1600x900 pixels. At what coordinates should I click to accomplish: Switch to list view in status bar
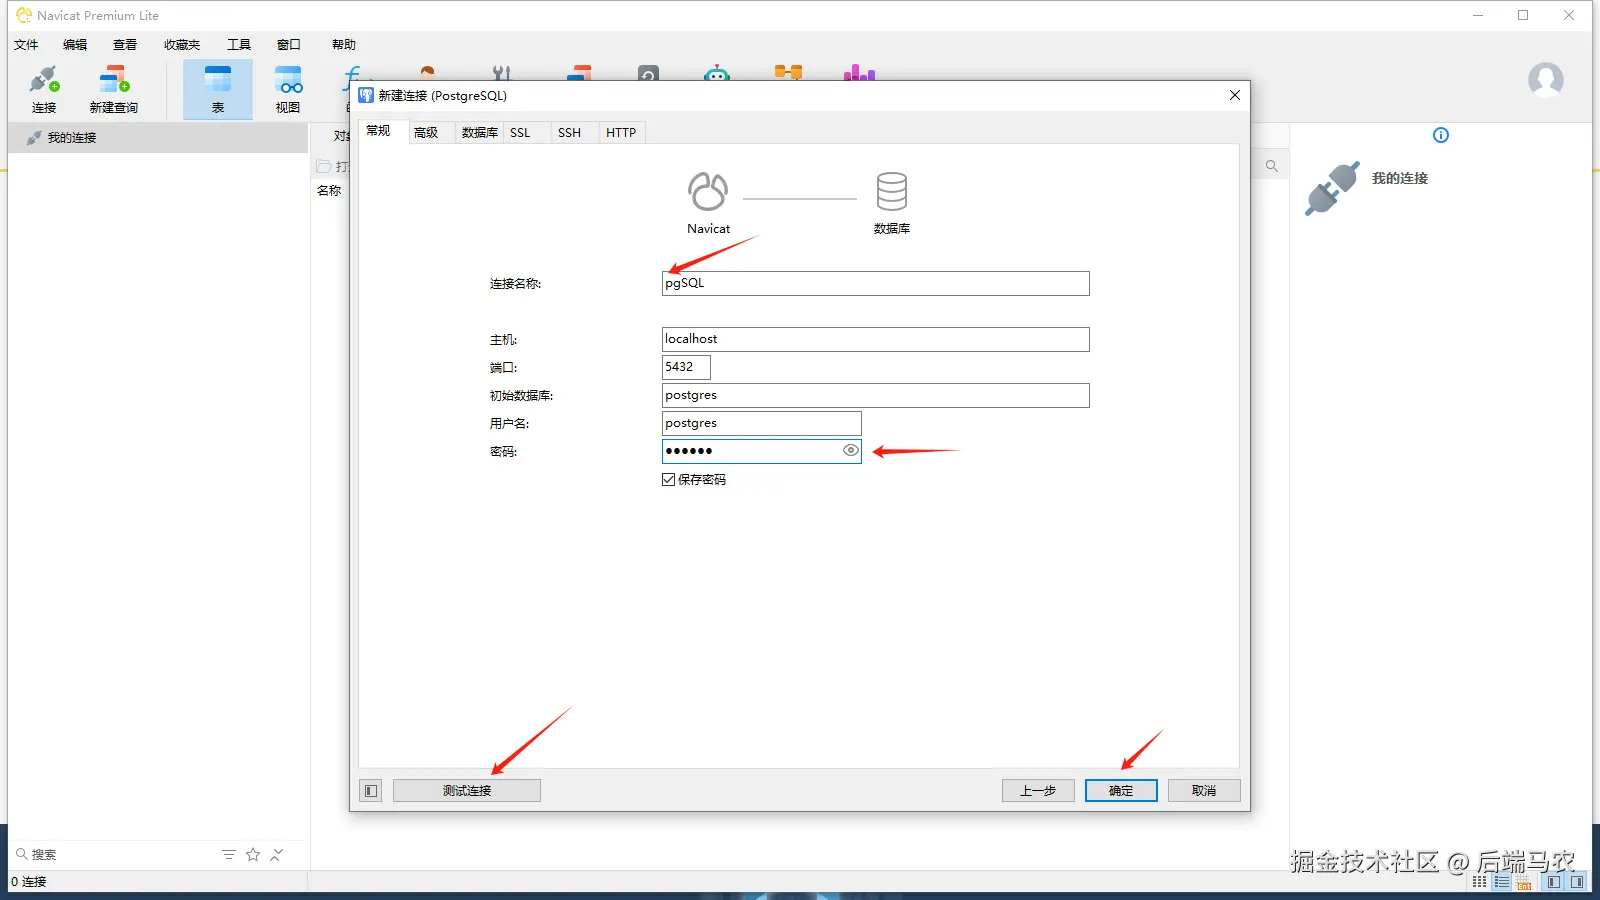tap(1502, 882)
